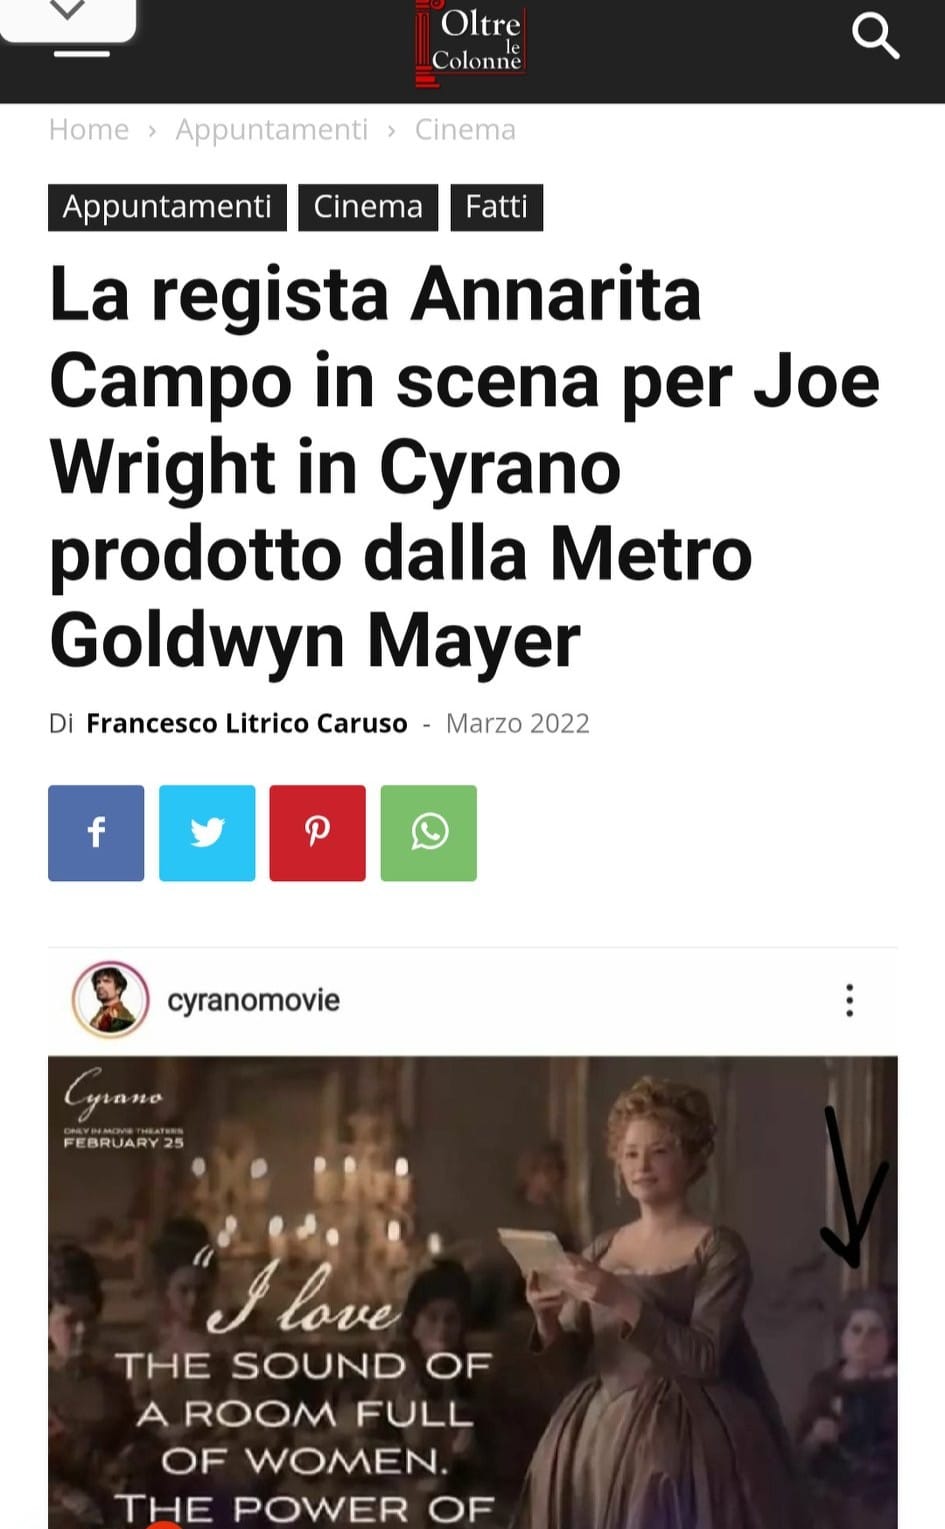This screenshot has height=1529, width=945.
Task: Share the article on Facebook
Action: click(96, 833)
